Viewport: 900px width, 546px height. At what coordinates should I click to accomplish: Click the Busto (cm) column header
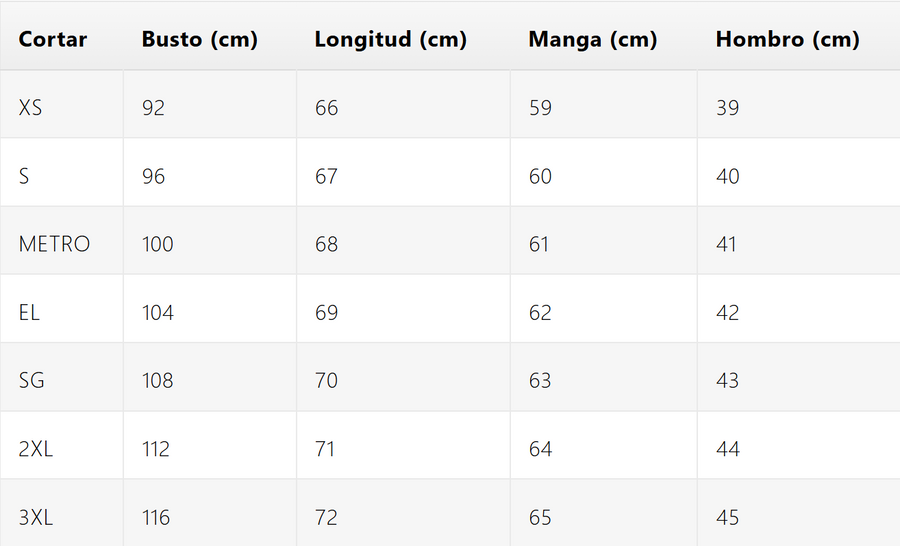200,40
